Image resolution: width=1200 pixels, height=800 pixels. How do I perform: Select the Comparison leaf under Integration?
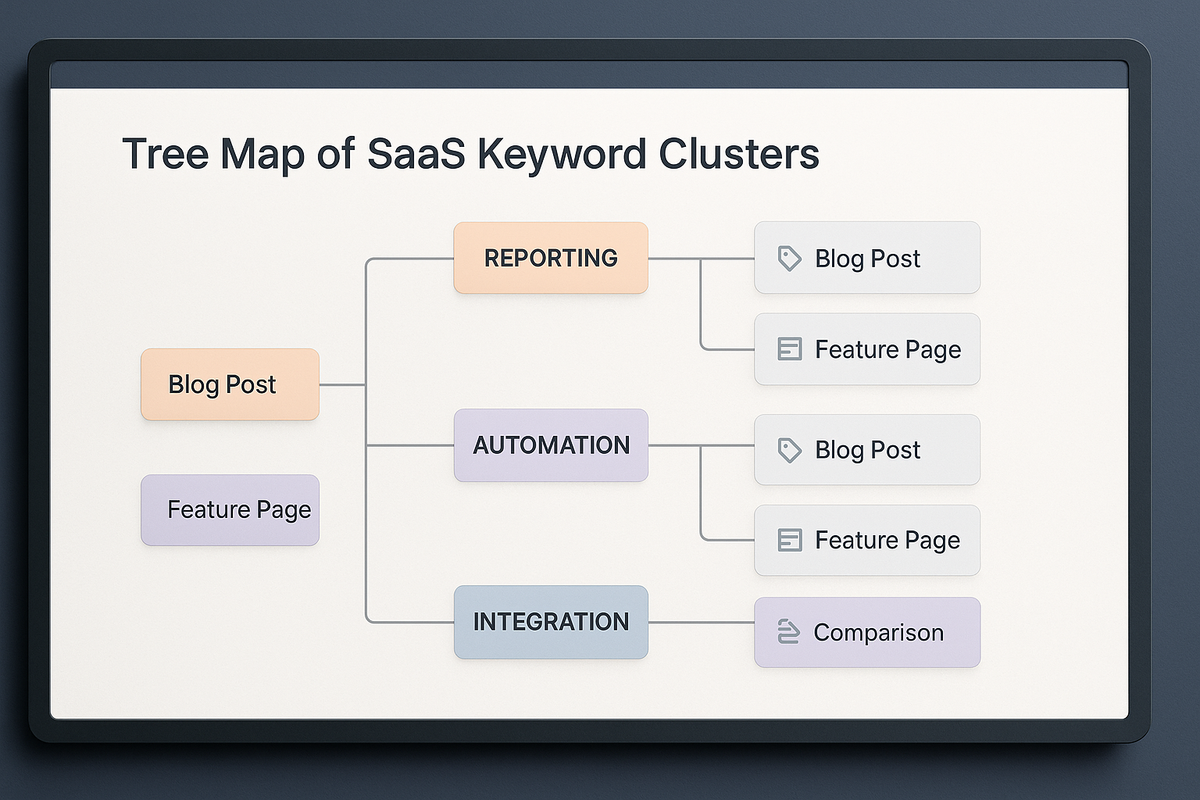[867, 632]
